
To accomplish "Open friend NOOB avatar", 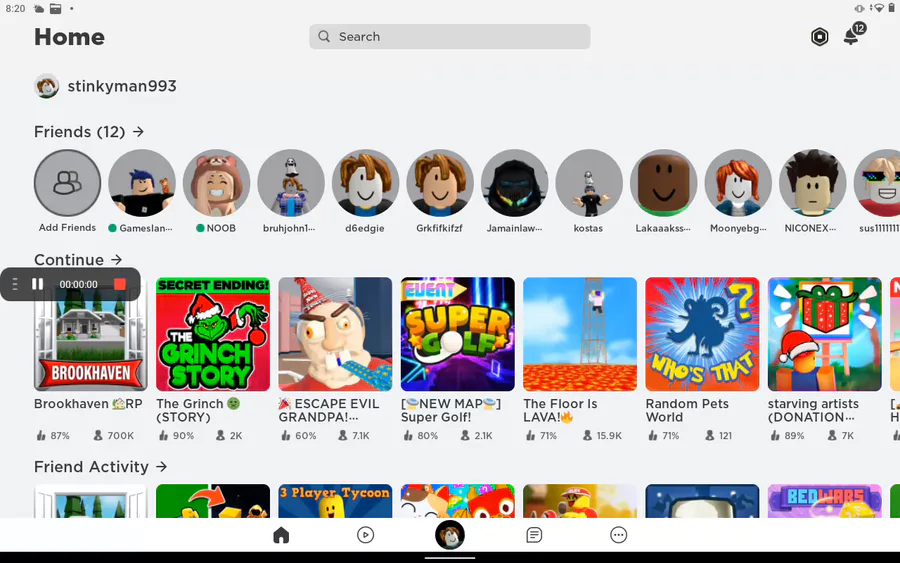I will coord(216,183).
